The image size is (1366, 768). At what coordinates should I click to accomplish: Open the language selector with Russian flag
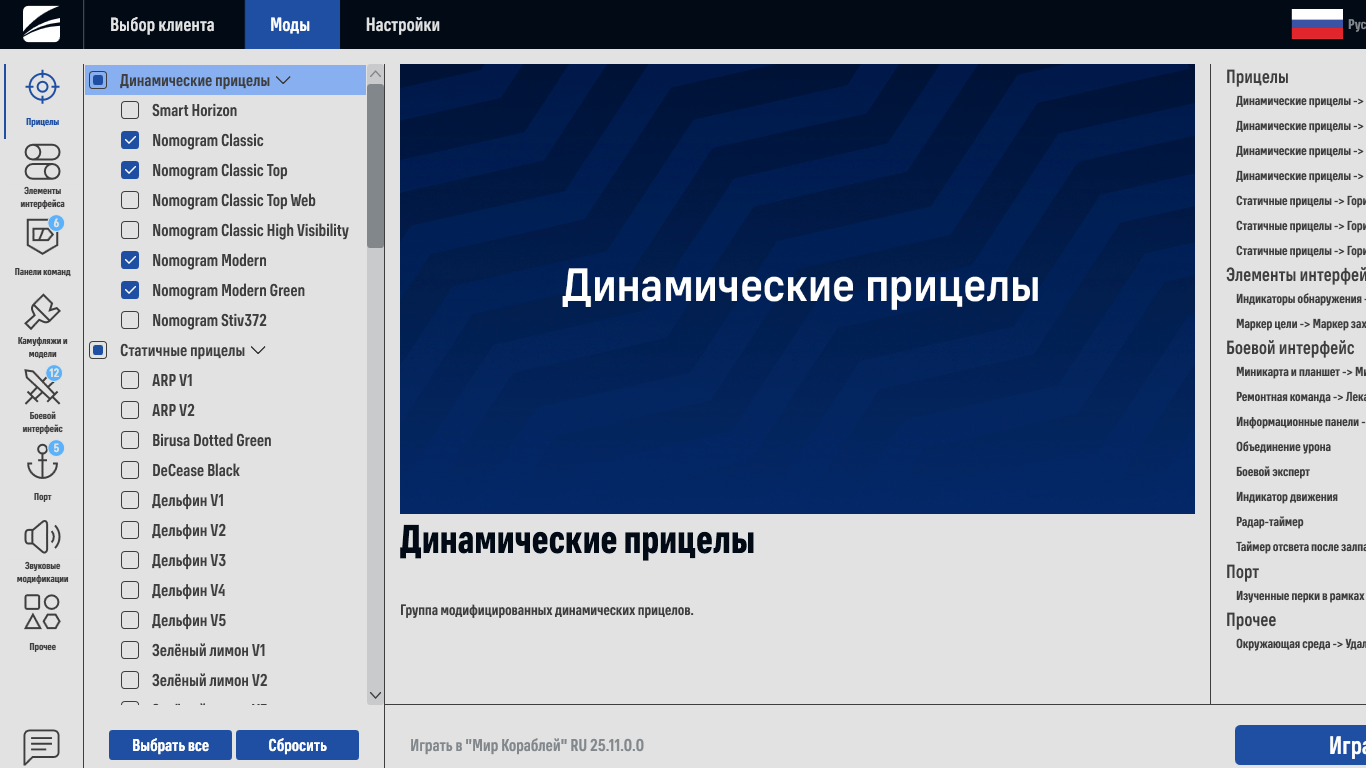pos(1317,24)
